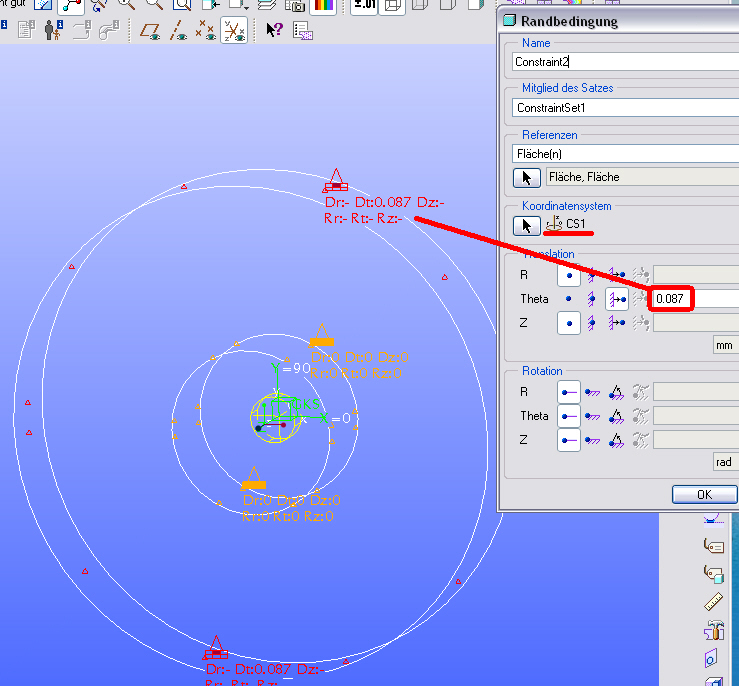This screenshot has width=739, height=686.
Task: Set Rotation R to prescribed rotation
Action: [616, 392]
